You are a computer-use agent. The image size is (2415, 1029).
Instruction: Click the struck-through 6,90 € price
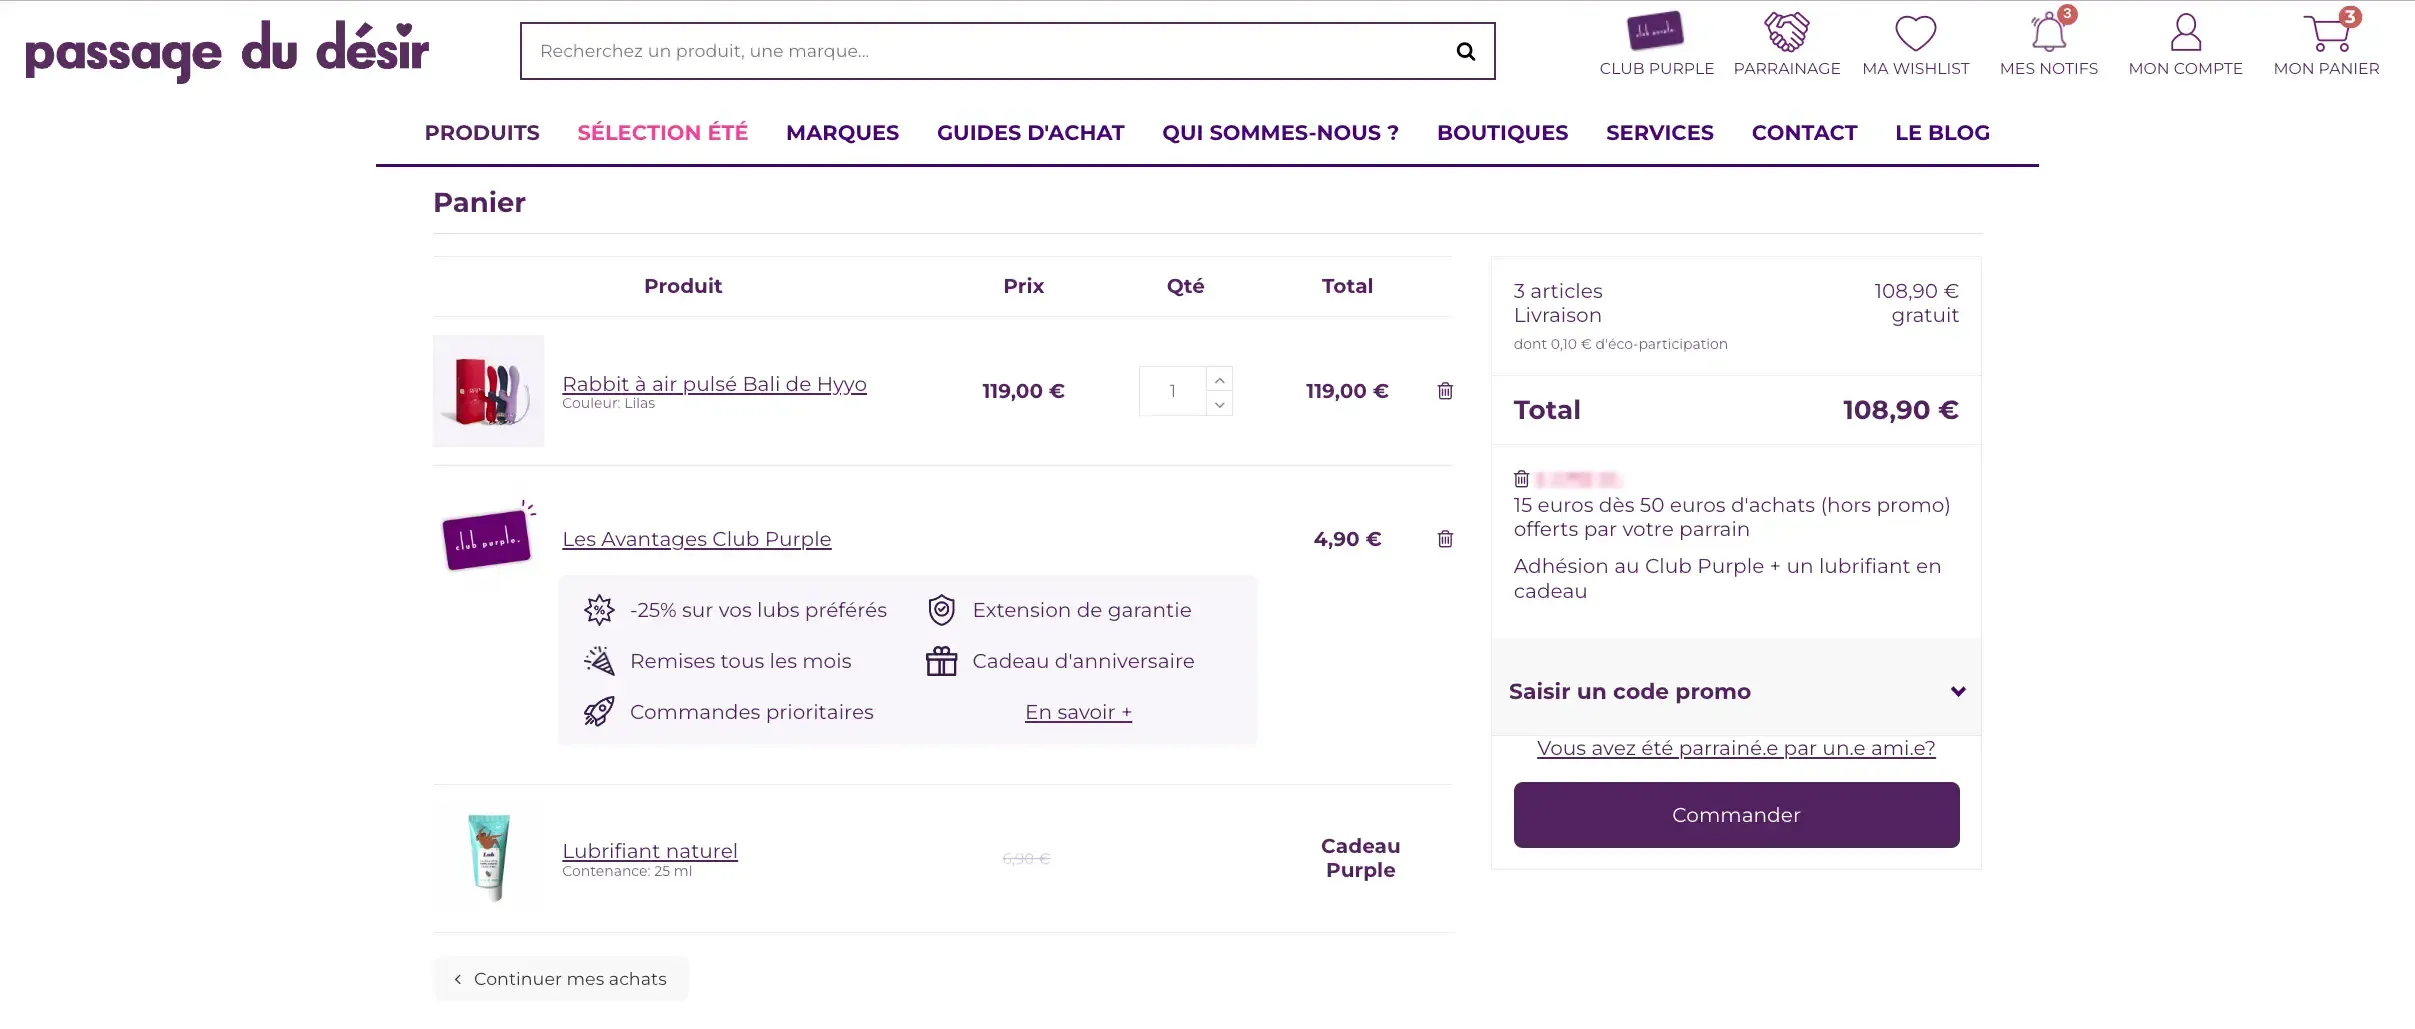[x=1026, y=859]
